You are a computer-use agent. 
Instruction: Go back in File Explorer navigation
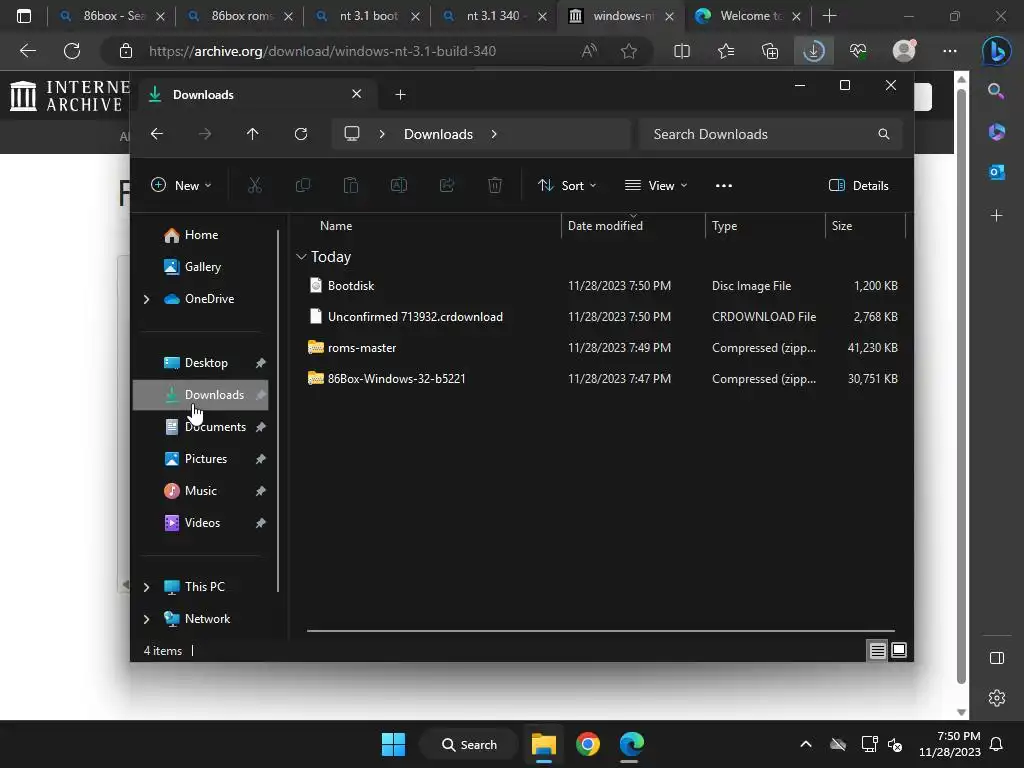point(157,134)
